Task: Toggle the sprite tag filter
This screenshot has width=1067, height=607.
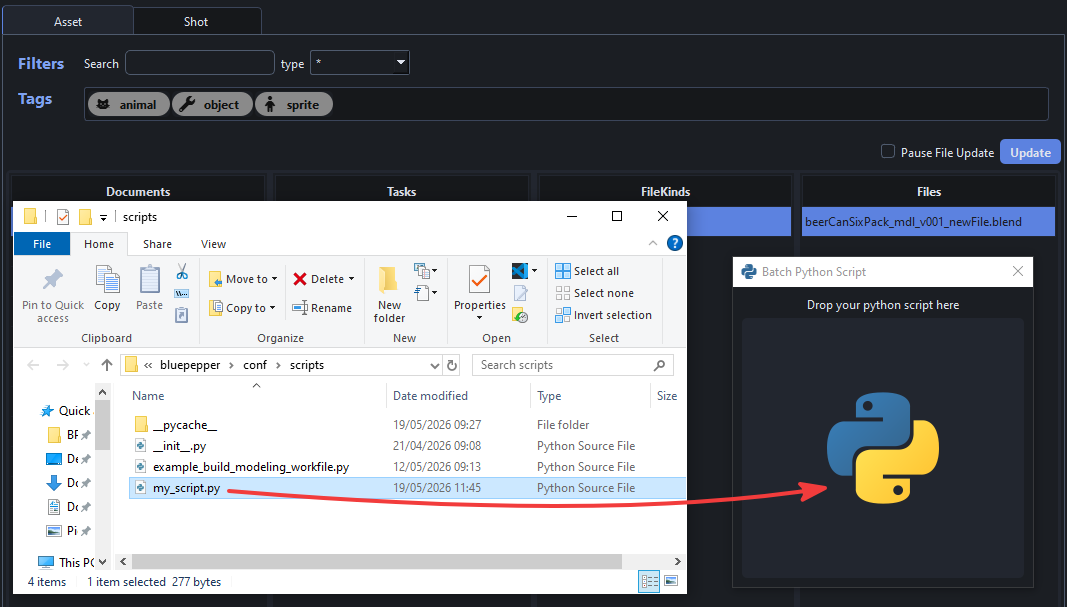Action: click(x=293, y=104)
